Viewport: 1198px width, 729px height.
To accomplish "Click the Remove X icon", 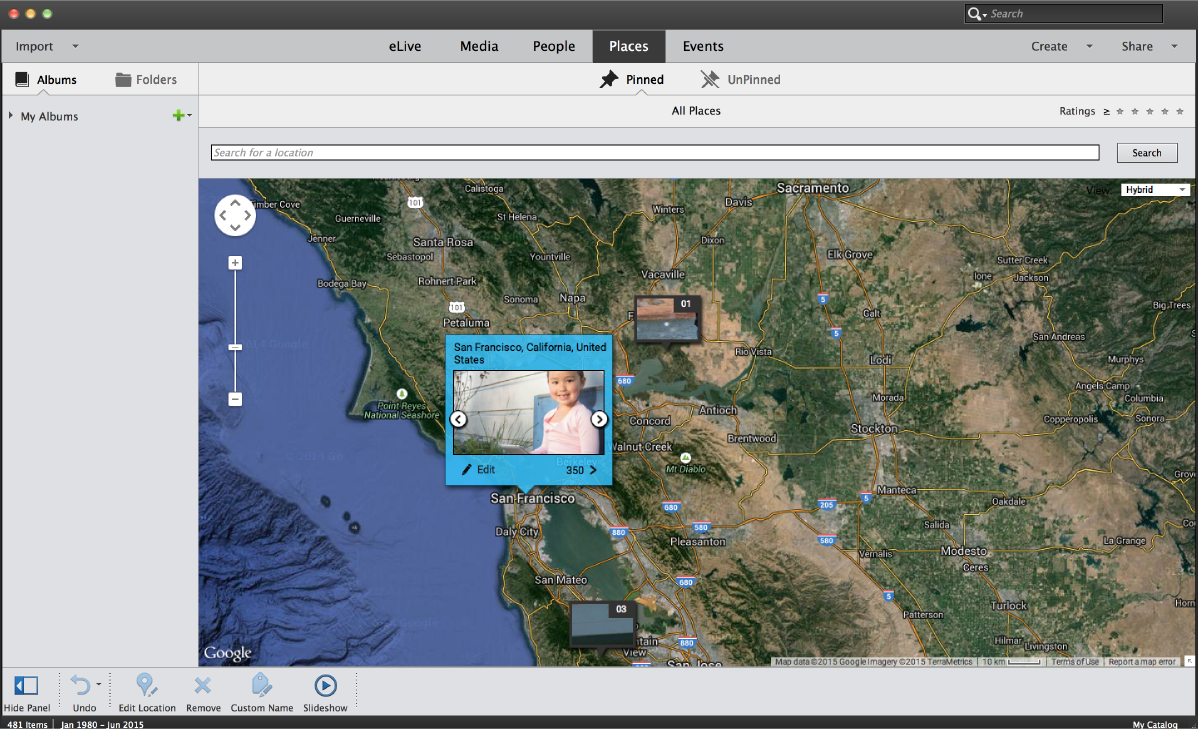I will point(202,685).
